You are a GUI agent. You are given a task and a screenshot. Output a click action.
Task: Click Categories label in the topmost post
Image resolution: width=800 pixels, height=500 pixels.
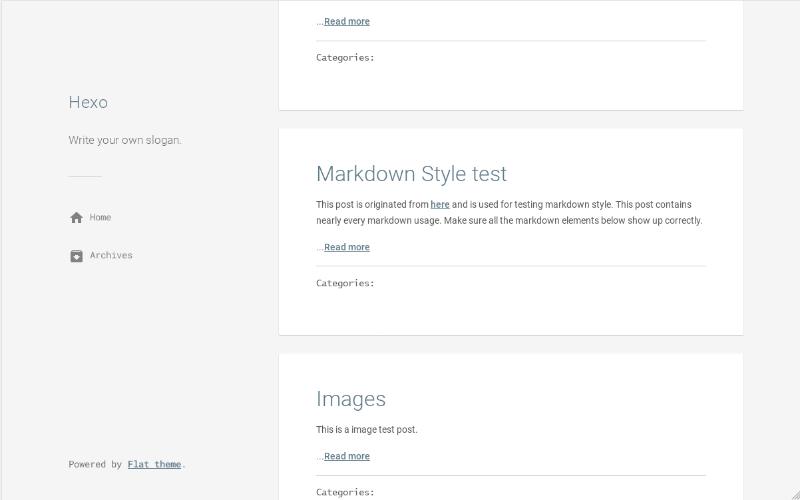[345, 57]
